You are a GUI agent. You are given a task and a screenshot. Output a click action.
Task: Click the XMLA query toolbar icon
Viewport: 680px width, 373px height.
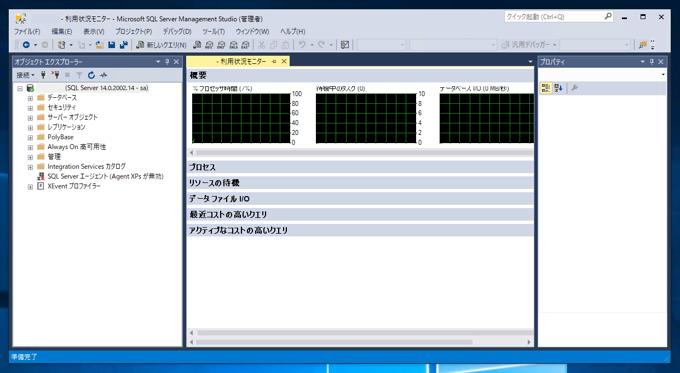pyautogui.click(x=233, y=45)
